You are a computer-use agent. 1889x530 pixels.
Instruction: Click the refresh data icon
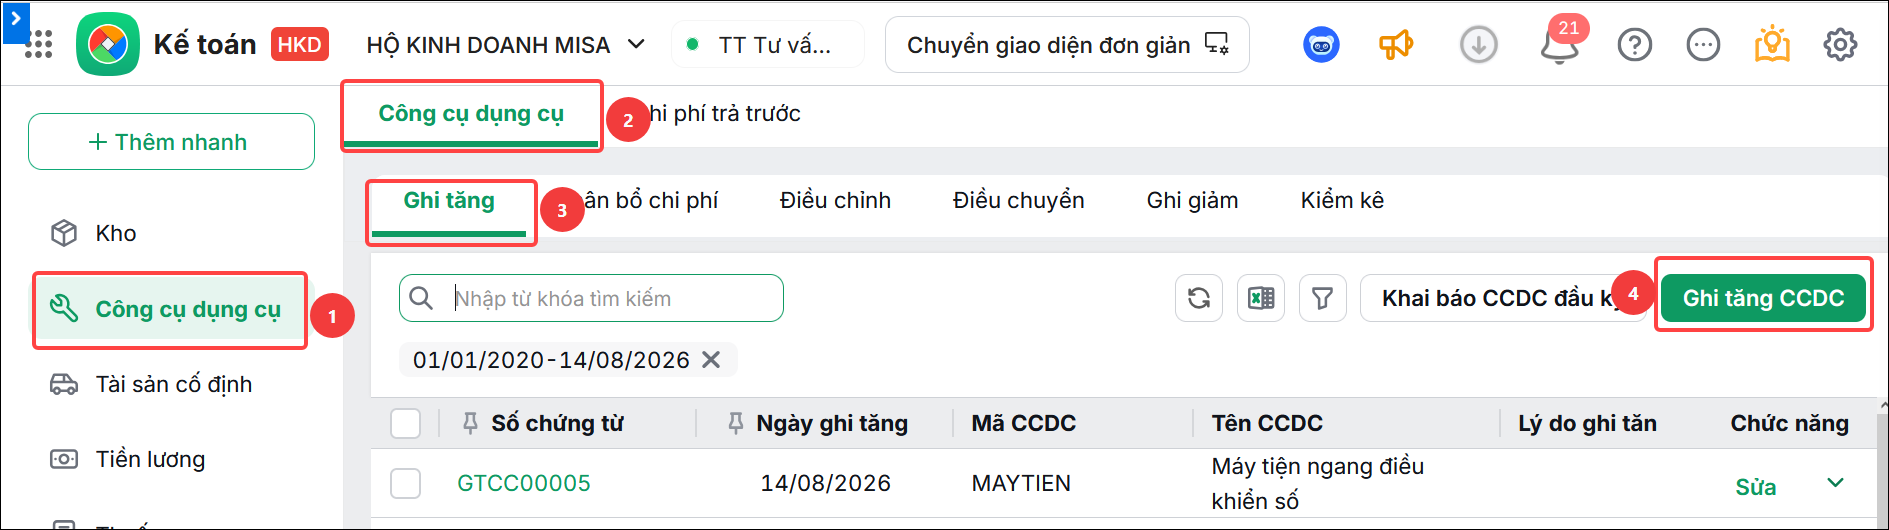[x=1198, y=298]
